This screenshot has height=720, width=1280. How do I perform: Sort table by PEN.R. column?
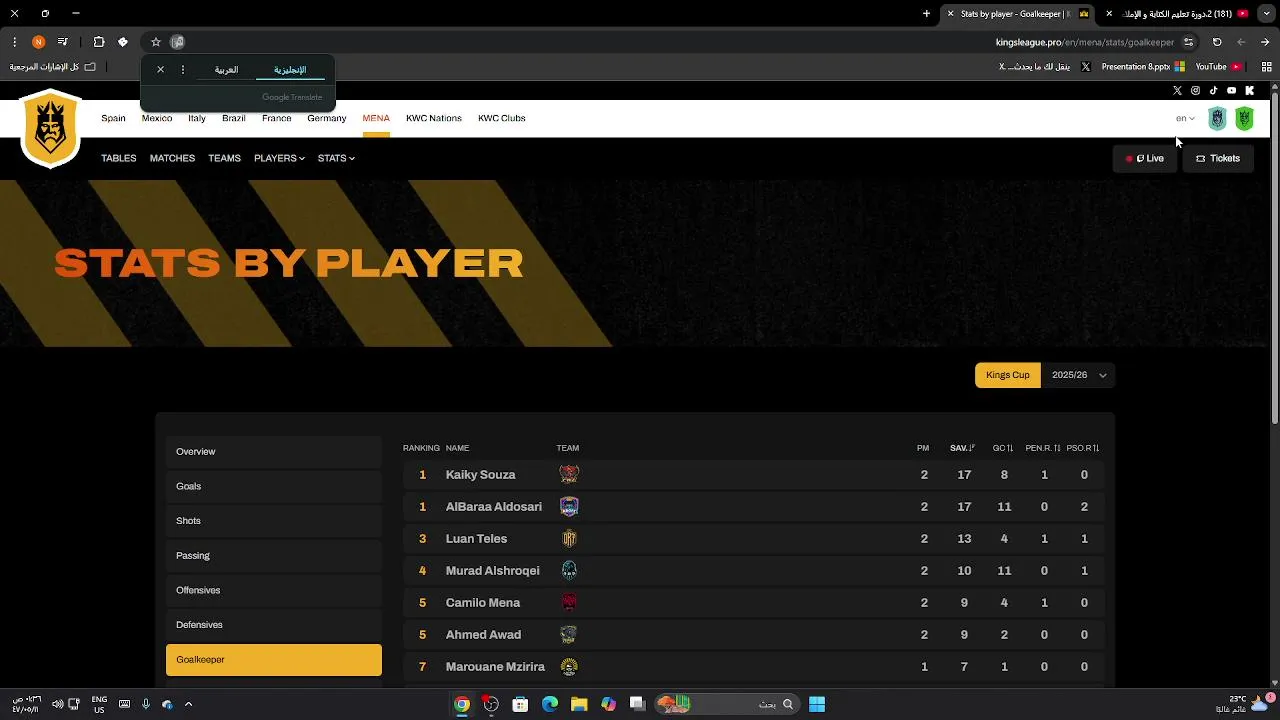click(1043, 448)
